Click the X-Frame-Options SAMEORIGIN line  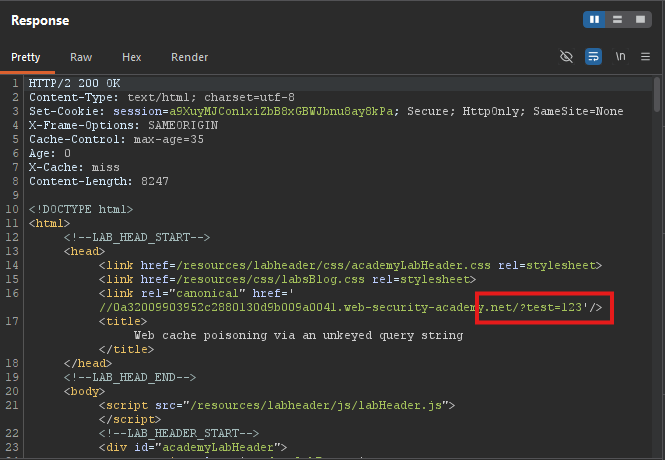123,125
